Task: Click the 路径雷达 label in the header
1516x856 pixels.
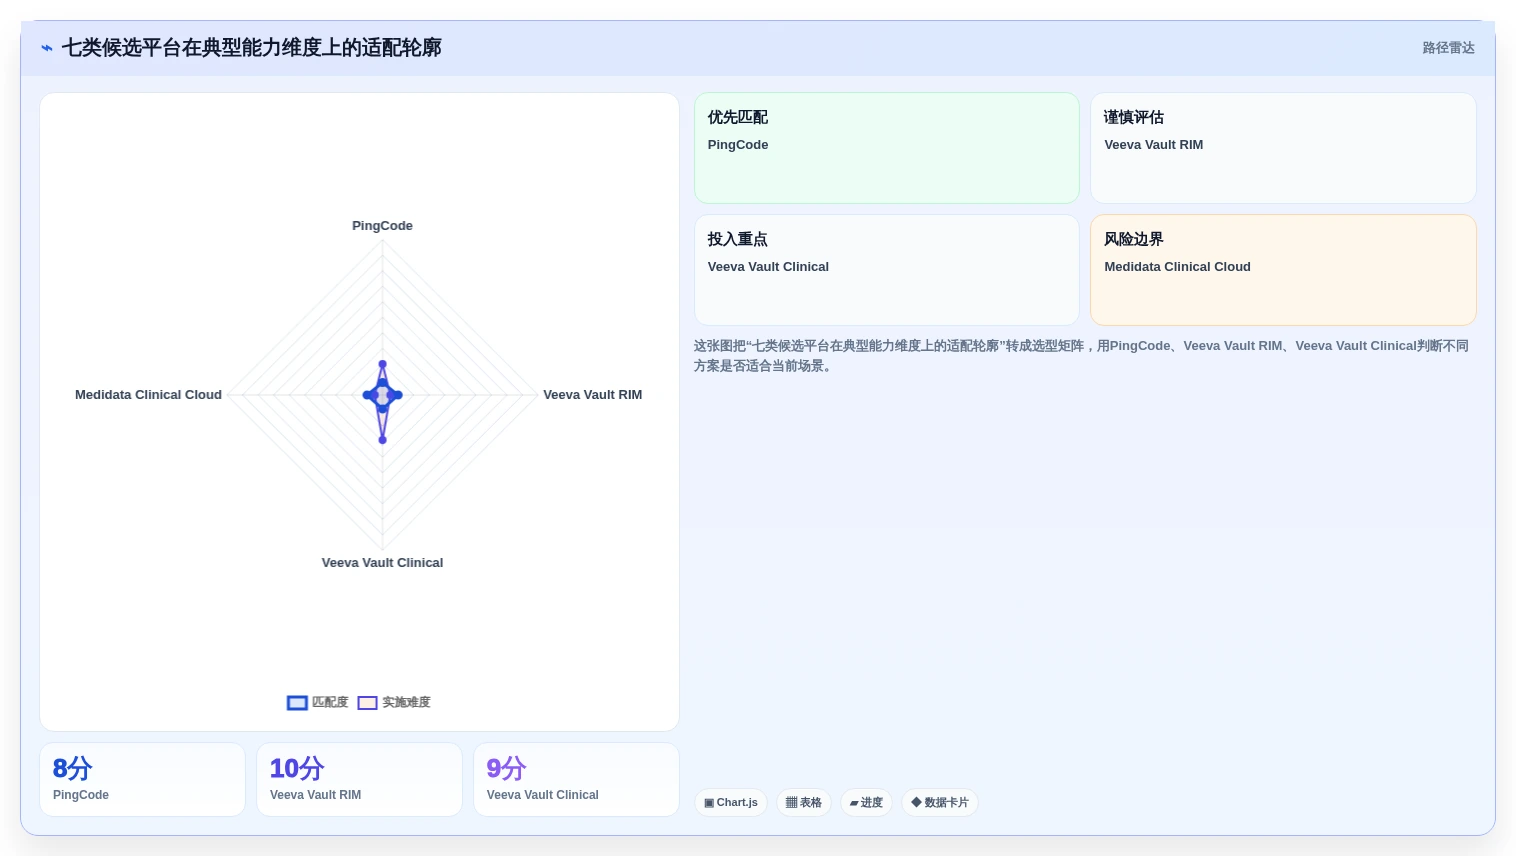Action: tap(1448, 48)
